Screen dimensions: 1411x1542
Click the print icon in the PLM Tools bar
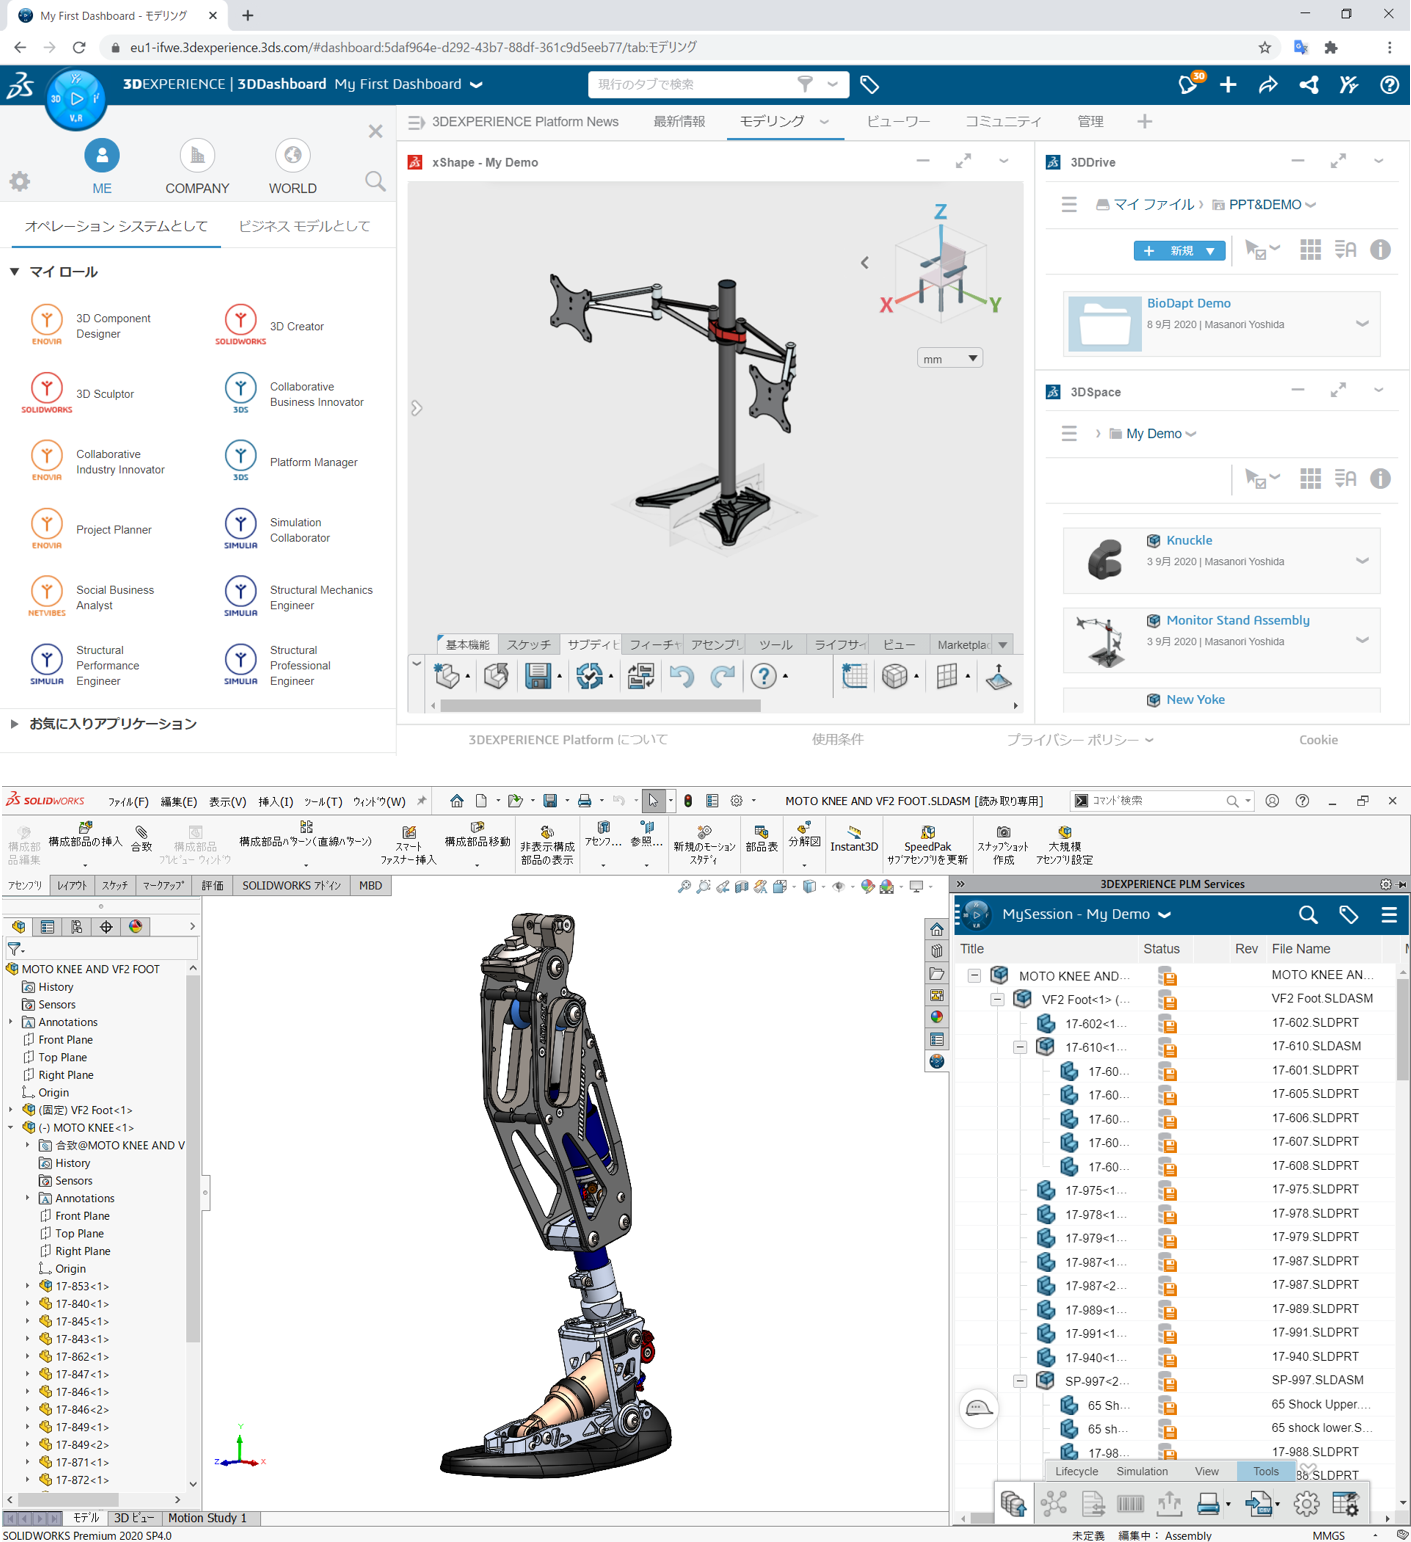[x=1208, y=1503]
